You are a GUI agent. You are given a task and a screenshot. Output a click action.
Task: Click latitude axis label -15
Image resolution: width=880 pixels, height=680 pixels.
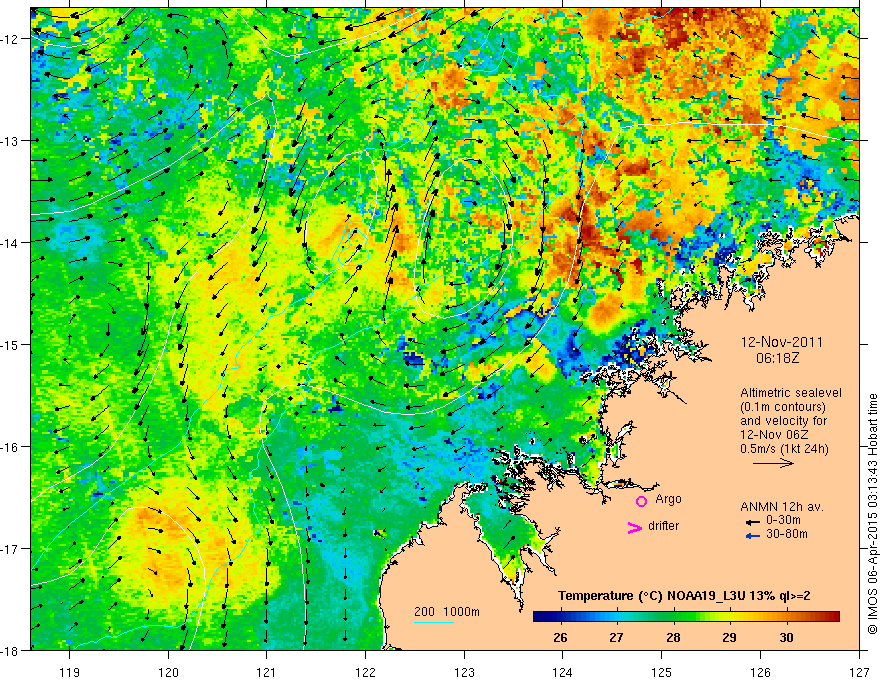pos(10,344)
